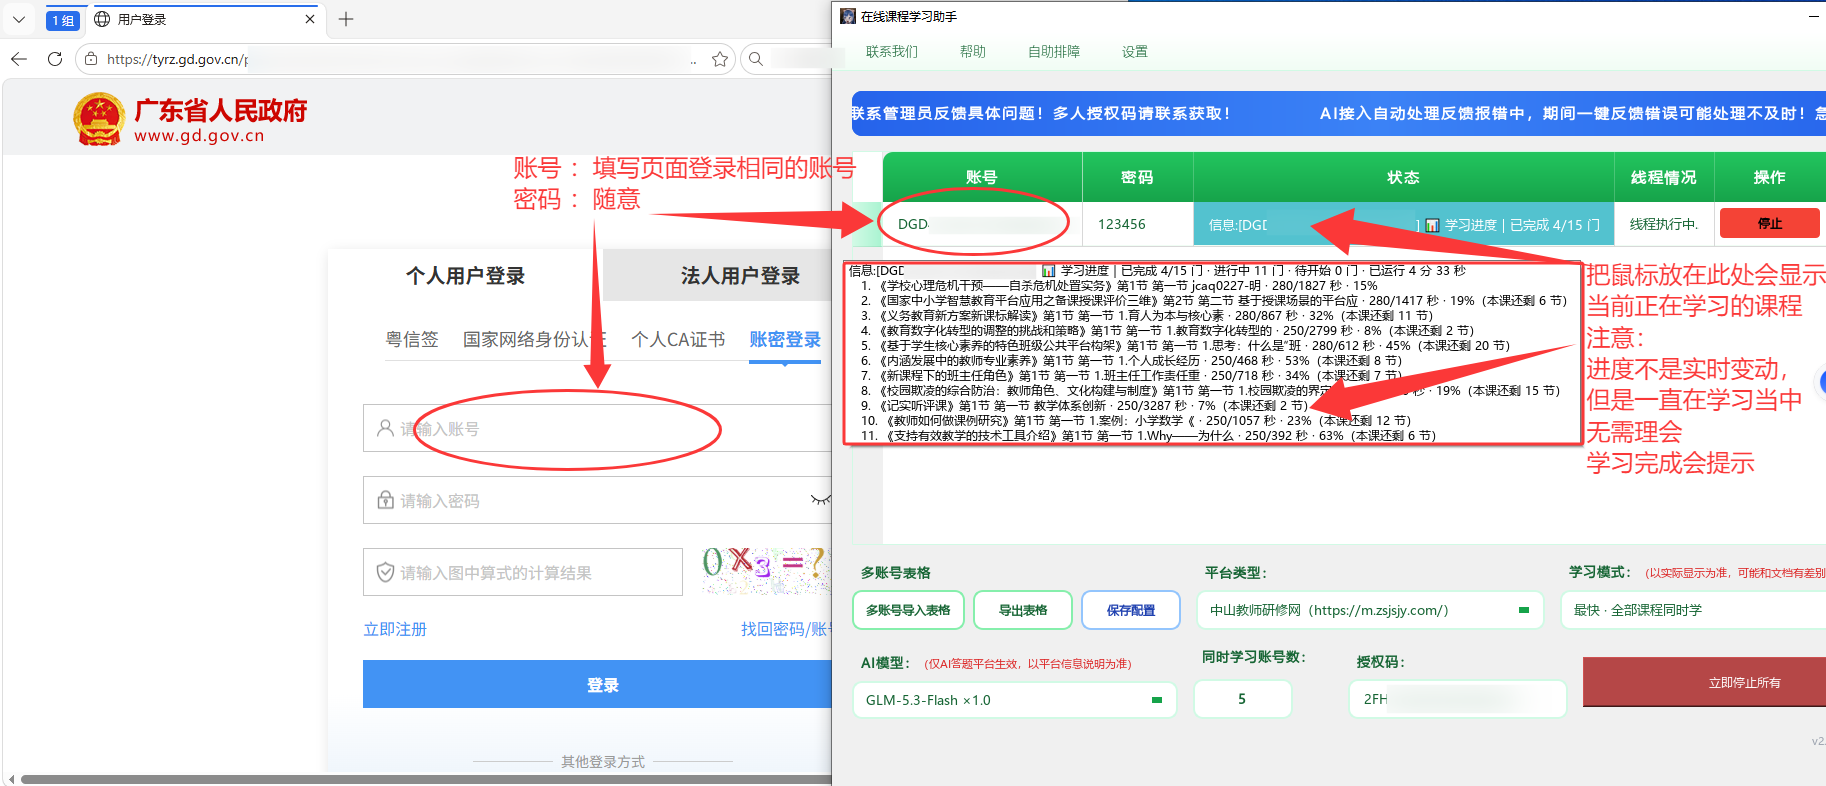Click the captcha answer input field
The width and height of the screenshot is (1826, 786).
click(523, 572)
